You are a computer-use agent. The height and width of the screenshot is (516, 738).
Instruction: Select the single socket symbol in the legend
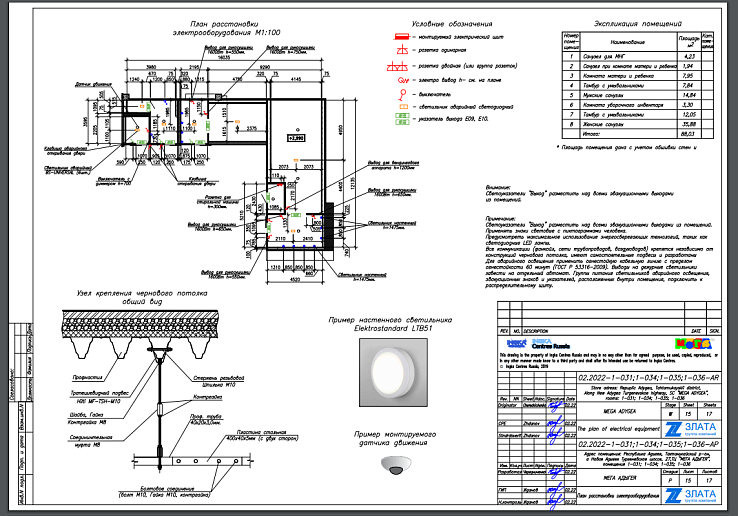[x=402, y=50]
